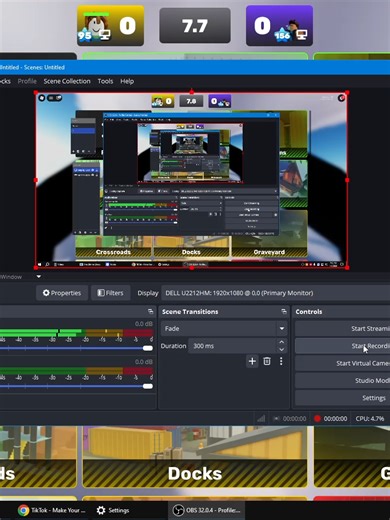This screenshot has width=390, height=520.
Task: Open the Settings app from taskbar
Action: point(113,510)
